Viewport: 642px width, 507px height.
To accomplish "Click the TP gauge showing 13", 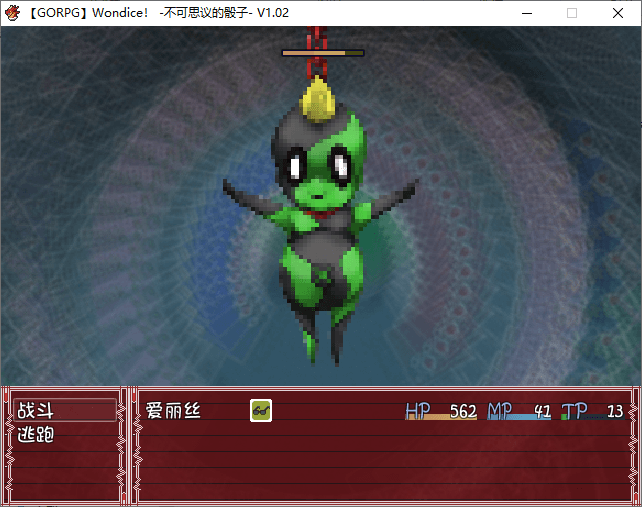I will click(x=592, y=418).
